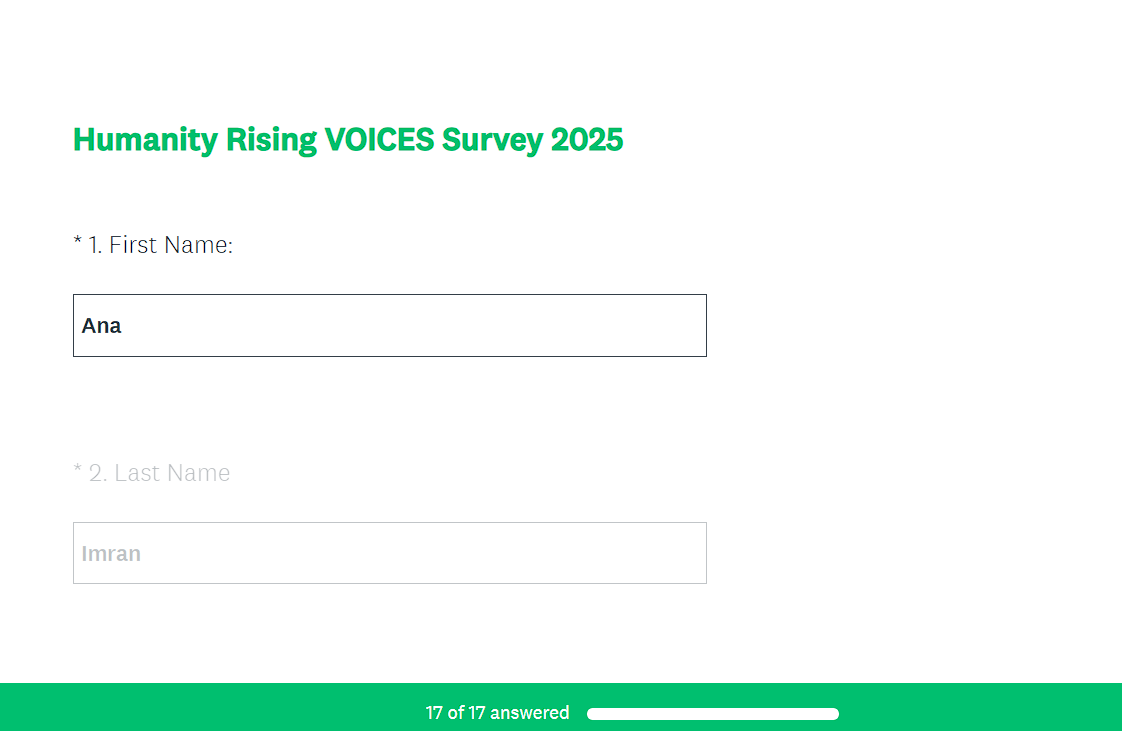
Task: Focus the Last Name text box
Action: 389,553
